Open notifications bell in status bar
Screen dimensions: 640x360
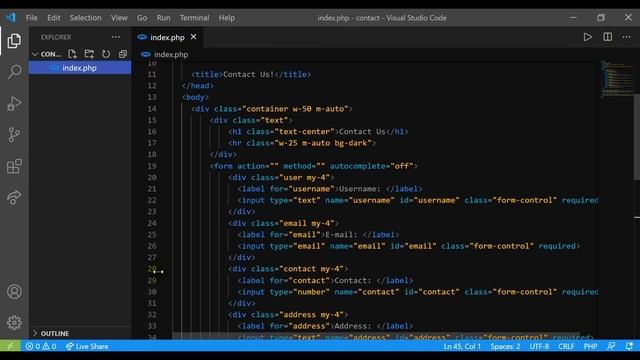click(629, 346)
